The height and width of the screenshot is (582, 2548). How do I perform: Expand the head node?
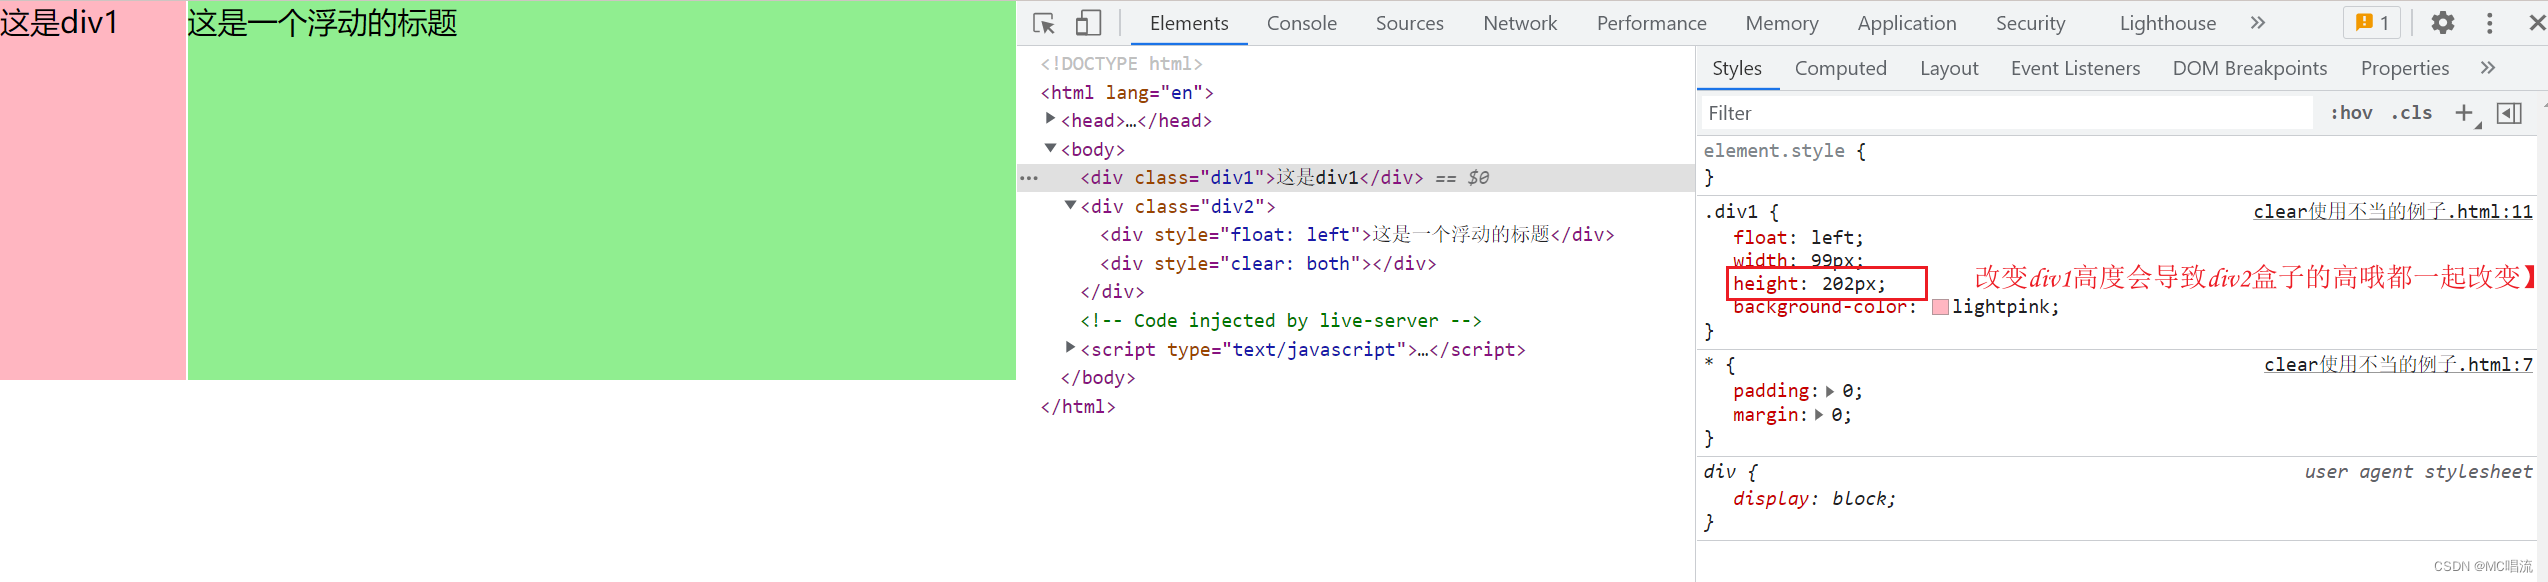pyautogui.click(x=1050, y=119)
